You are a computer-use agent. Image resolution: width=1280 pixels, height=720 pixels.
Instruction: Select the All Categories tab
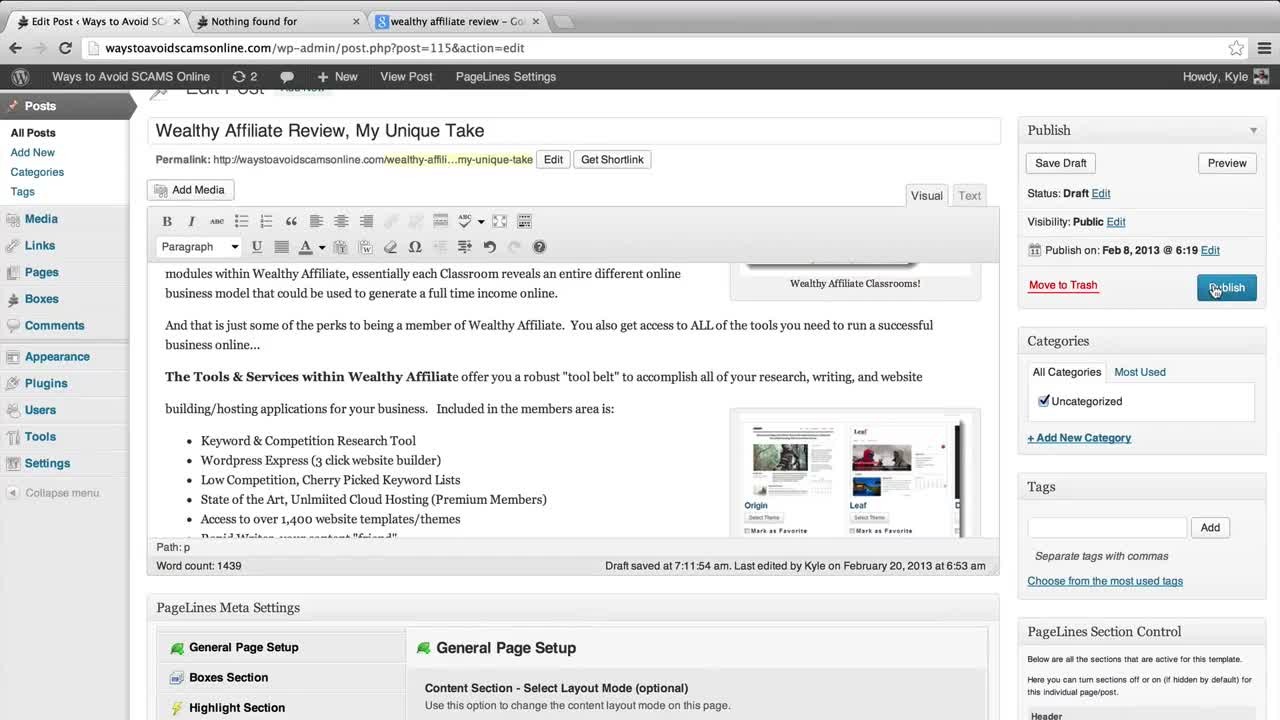click(1067, 372)
